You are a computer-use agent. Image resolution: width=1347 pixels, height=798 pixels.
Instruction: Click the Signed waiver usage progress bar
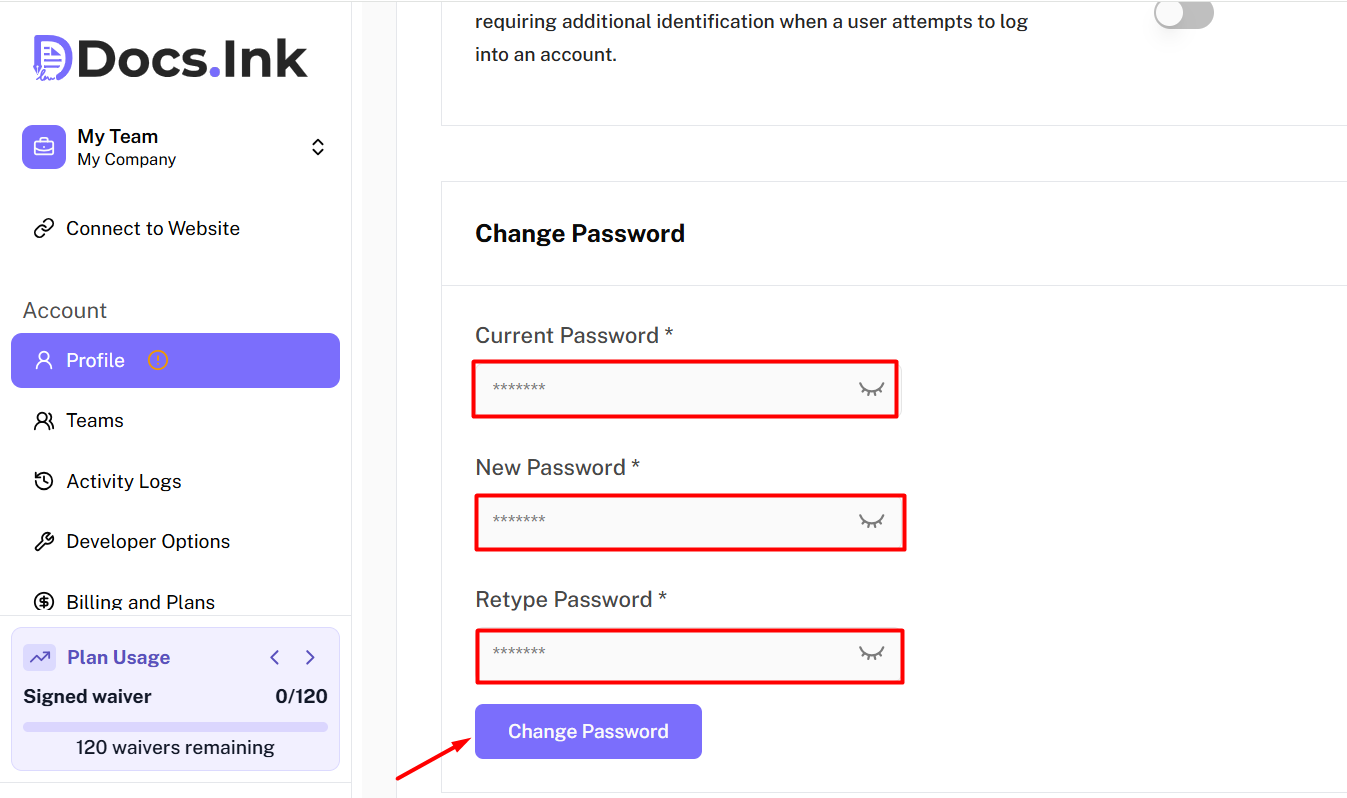pyautogui.click(x=175, y=727)
